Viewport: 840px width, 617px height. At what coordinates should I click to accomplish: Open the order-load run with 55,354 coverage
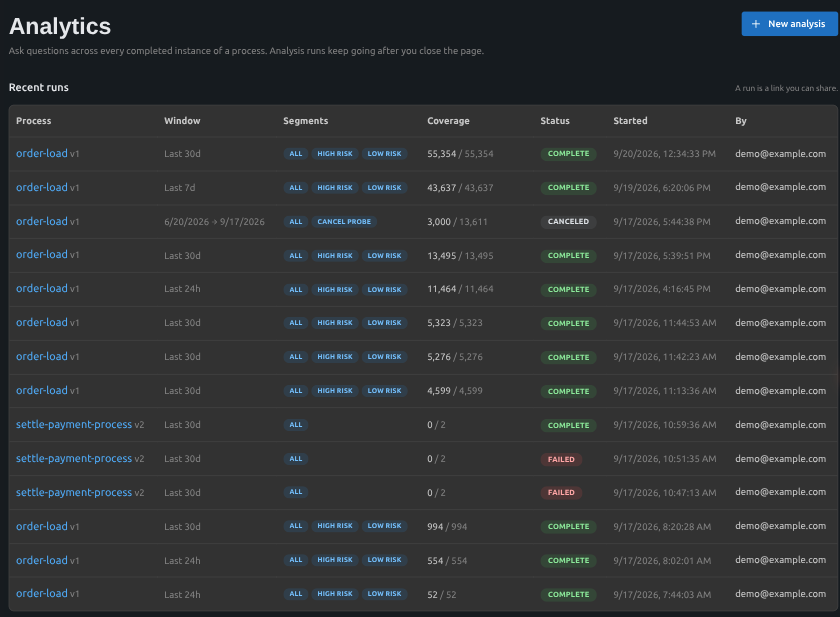(x=42, y=154)
